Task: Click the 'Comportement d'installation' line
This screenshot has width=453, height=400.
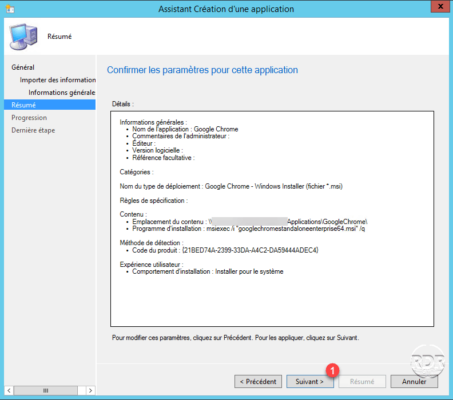Action: (208, 271)
